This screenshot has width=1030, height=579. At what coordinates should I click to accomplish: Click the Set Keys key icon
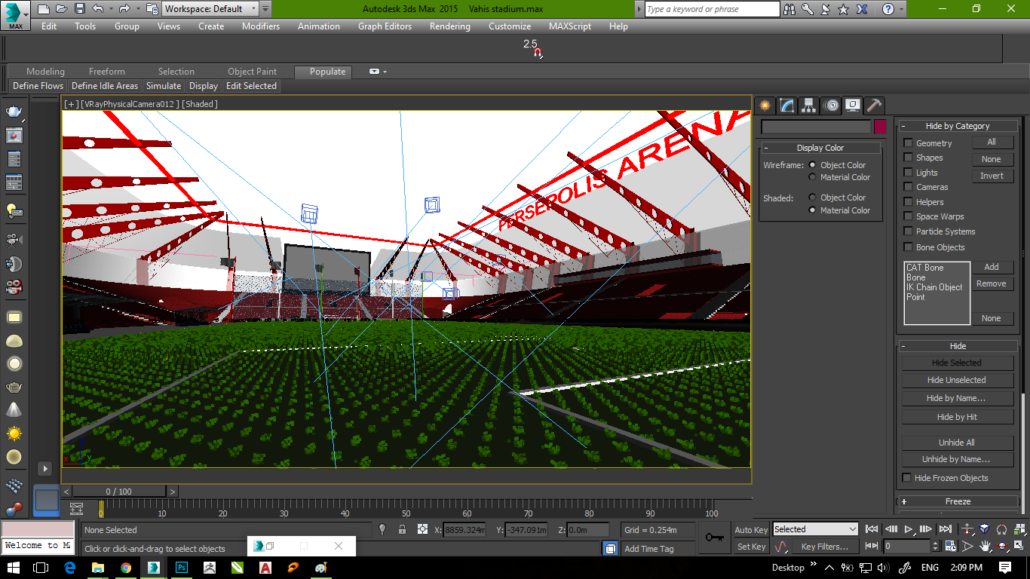pos(715,538)
